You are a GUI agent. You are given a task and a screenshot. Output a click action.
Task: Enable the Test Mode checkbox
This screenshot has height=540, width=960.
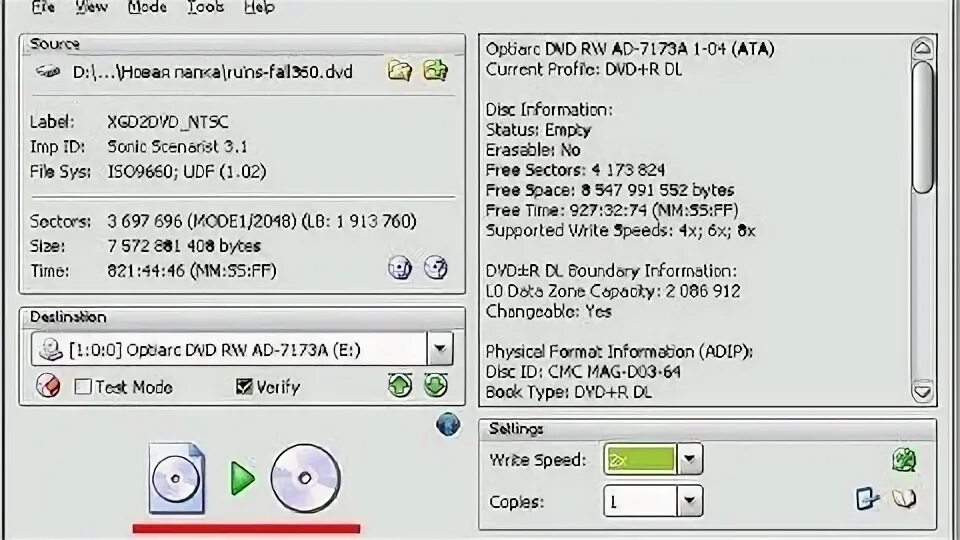point(83,386)
